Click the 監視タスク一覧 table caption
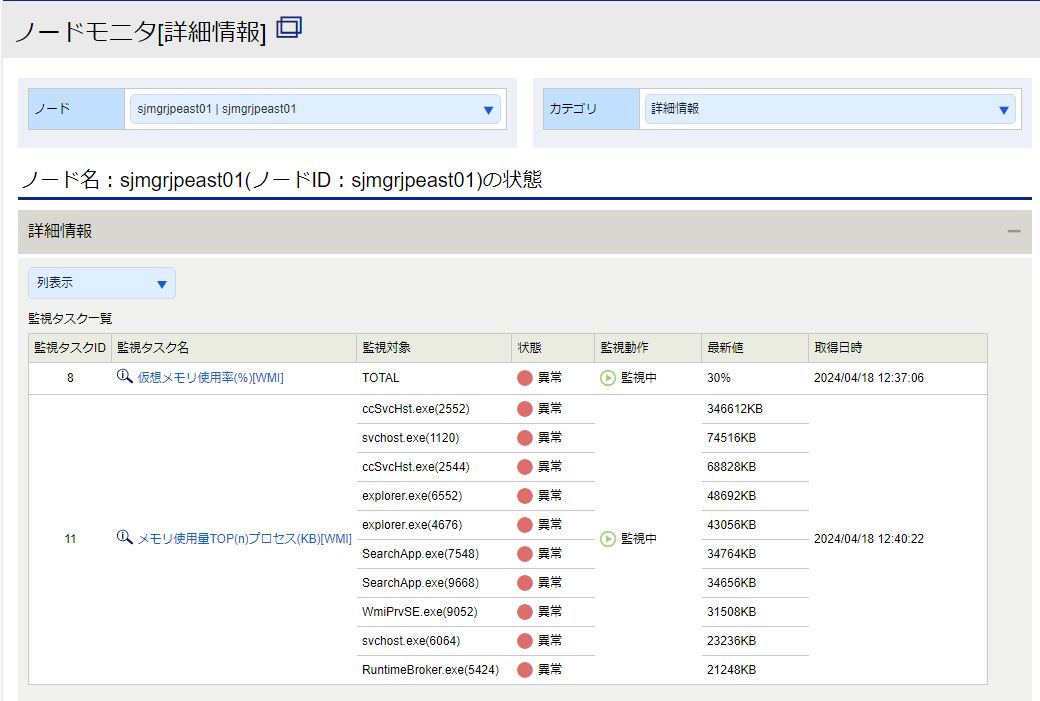Image resolution: width=1040 pixels, height=701 pixels. [x=70, y=318]
